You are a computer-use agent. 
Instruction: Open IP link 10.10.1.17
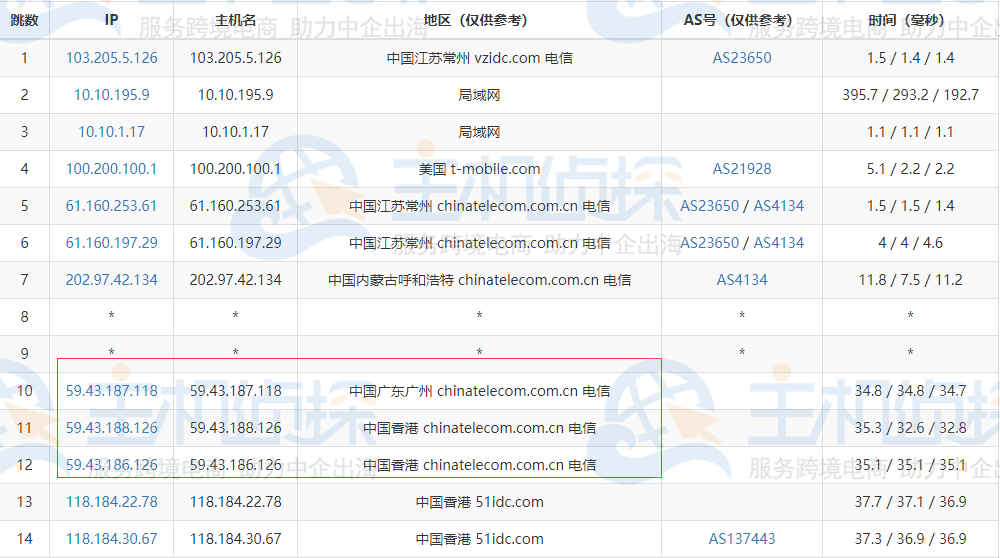pos(112,132)
